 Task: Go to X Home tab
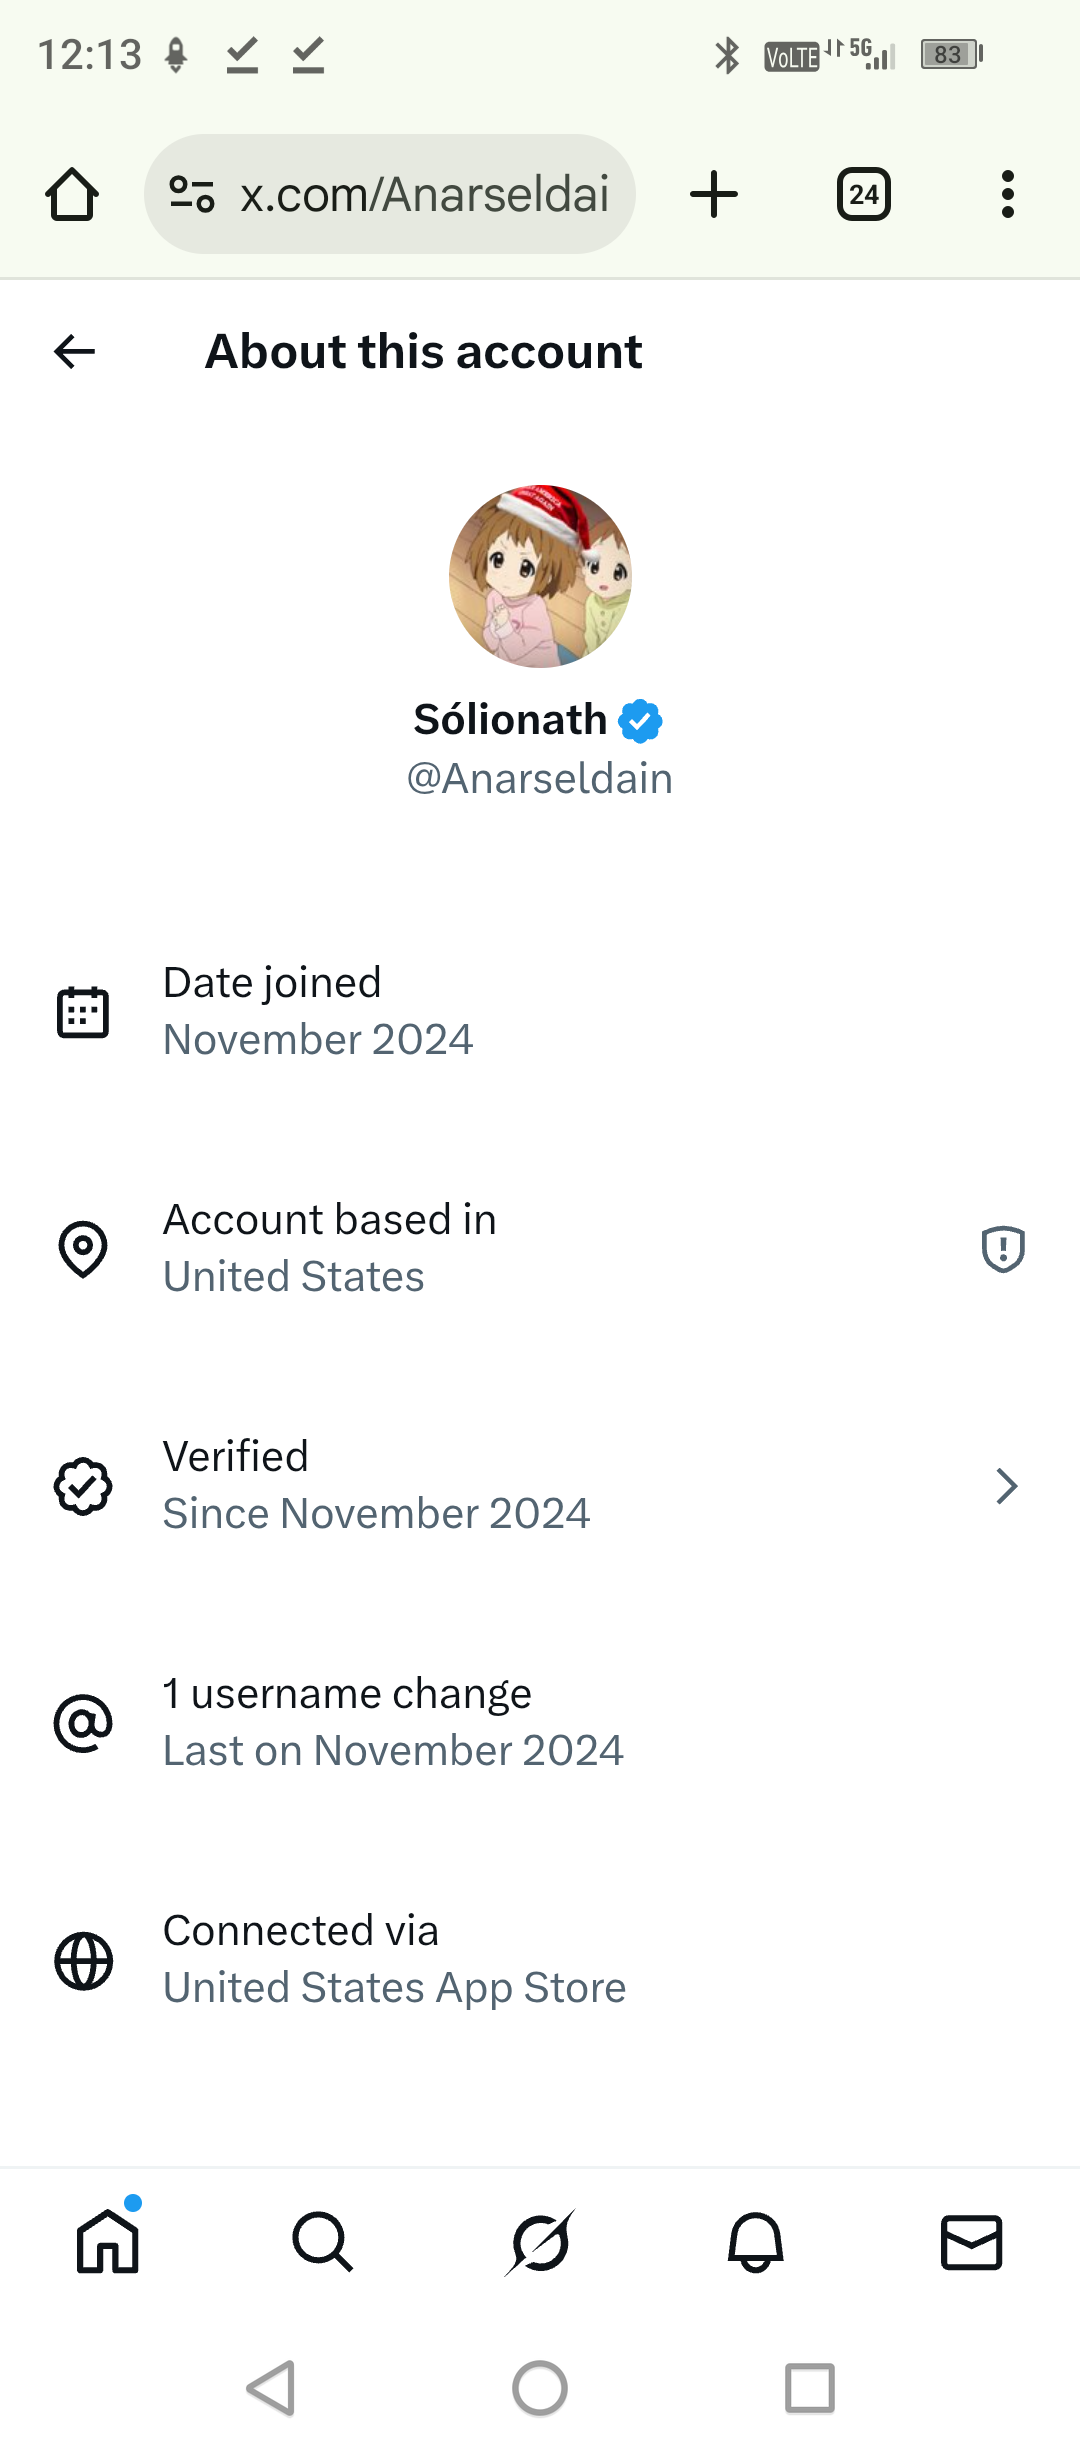click(x=108, y=2241)
